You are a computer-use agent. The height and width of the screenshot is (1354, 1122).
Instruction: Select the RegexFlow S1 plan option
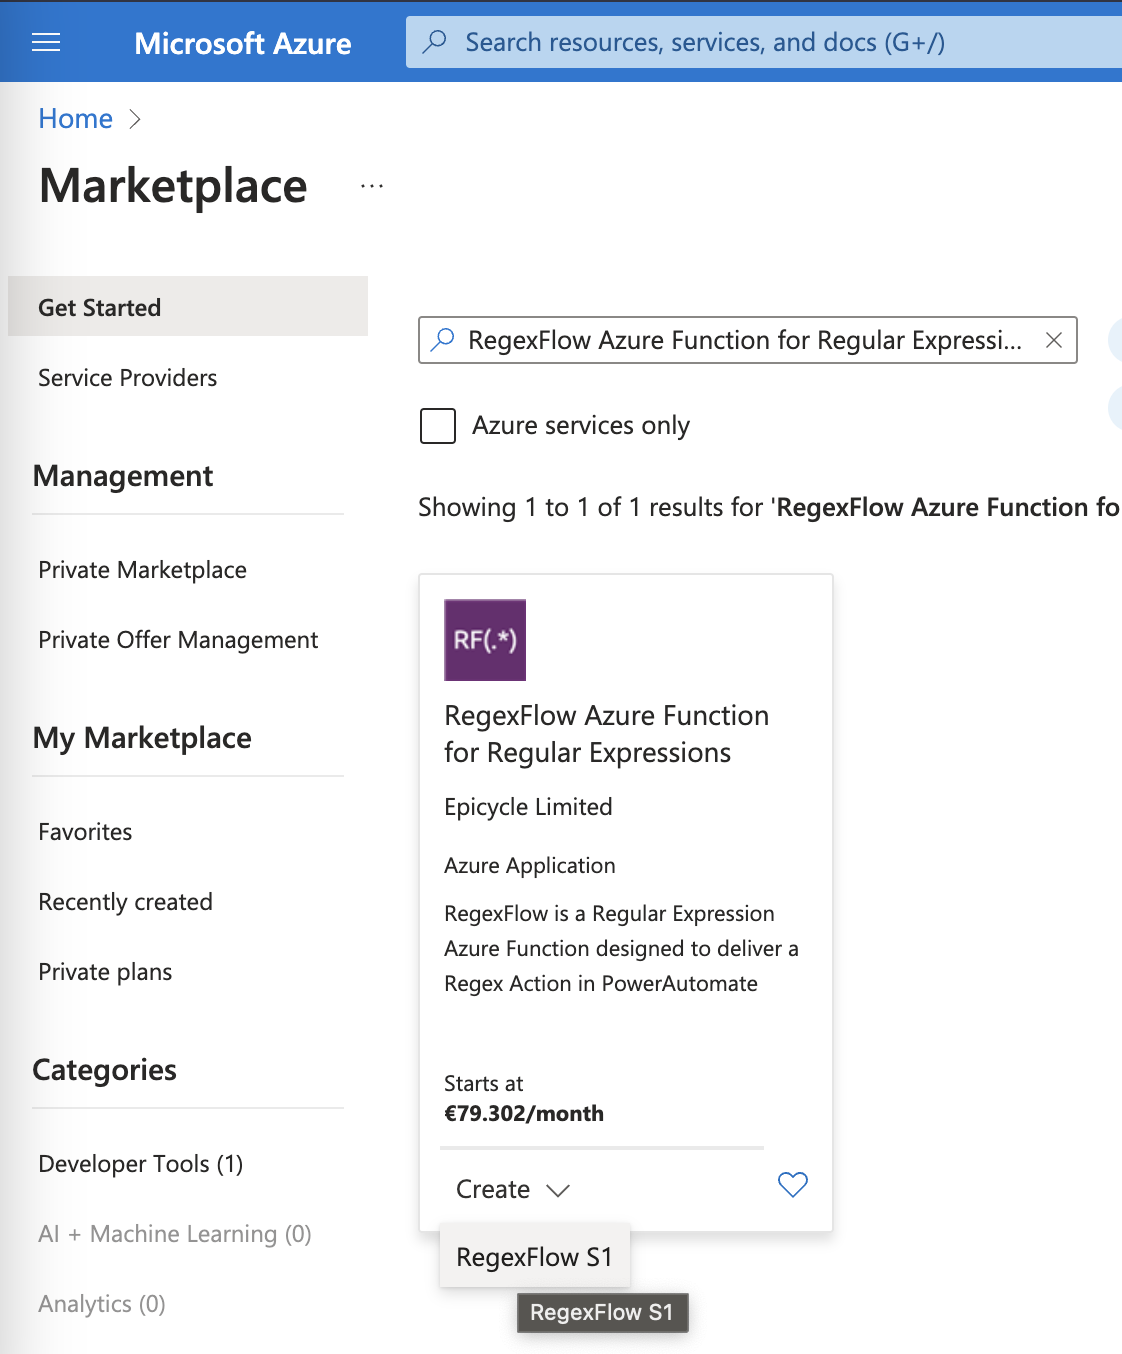pyautogui.click(x=534, y=1257)
